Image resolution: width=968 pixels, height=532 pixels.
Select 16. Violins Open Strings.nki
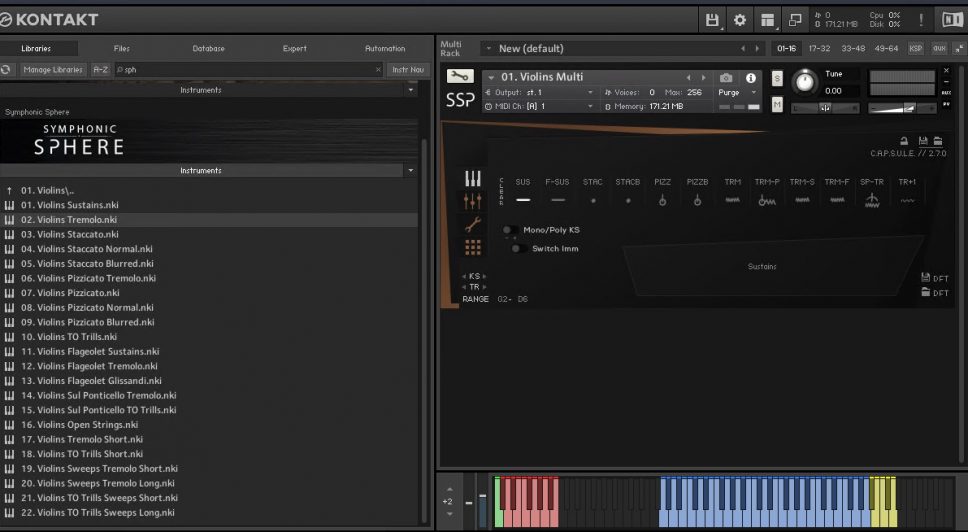tap(210, 425)
